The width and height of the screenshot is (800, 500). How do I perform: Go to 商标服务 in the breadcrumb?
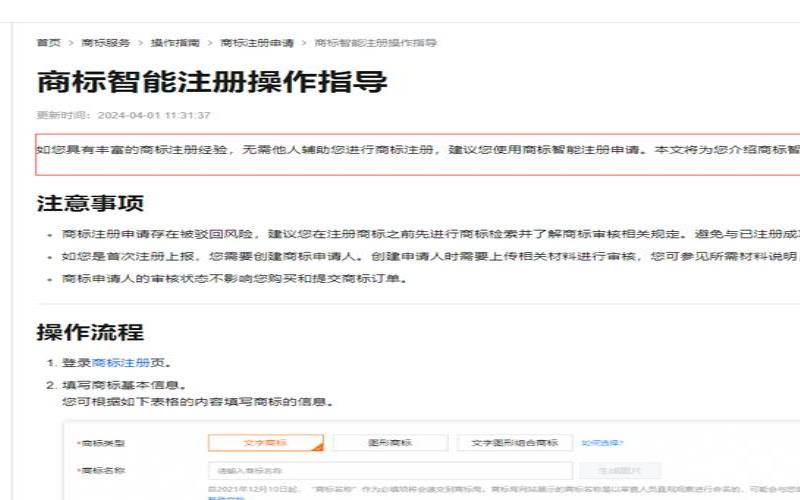pyautogui.click(x=106, y=43)
